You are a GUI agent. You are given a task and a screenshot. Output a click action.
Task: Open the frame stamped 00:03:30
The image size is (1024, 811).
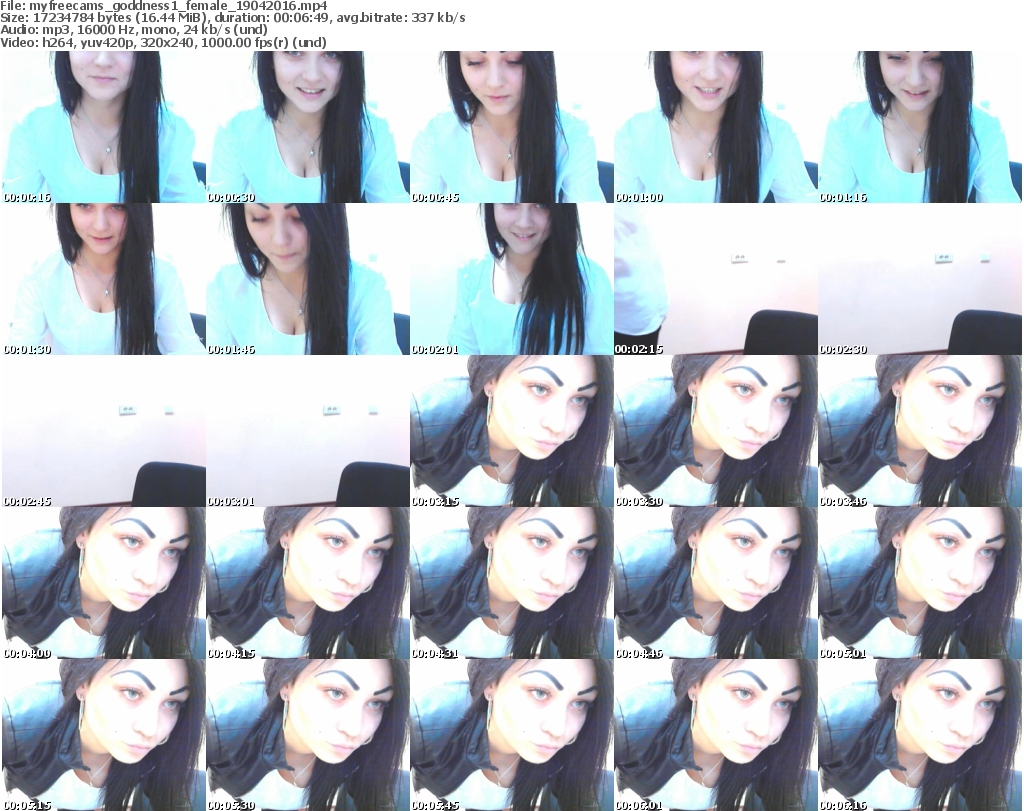coord(716,431)
